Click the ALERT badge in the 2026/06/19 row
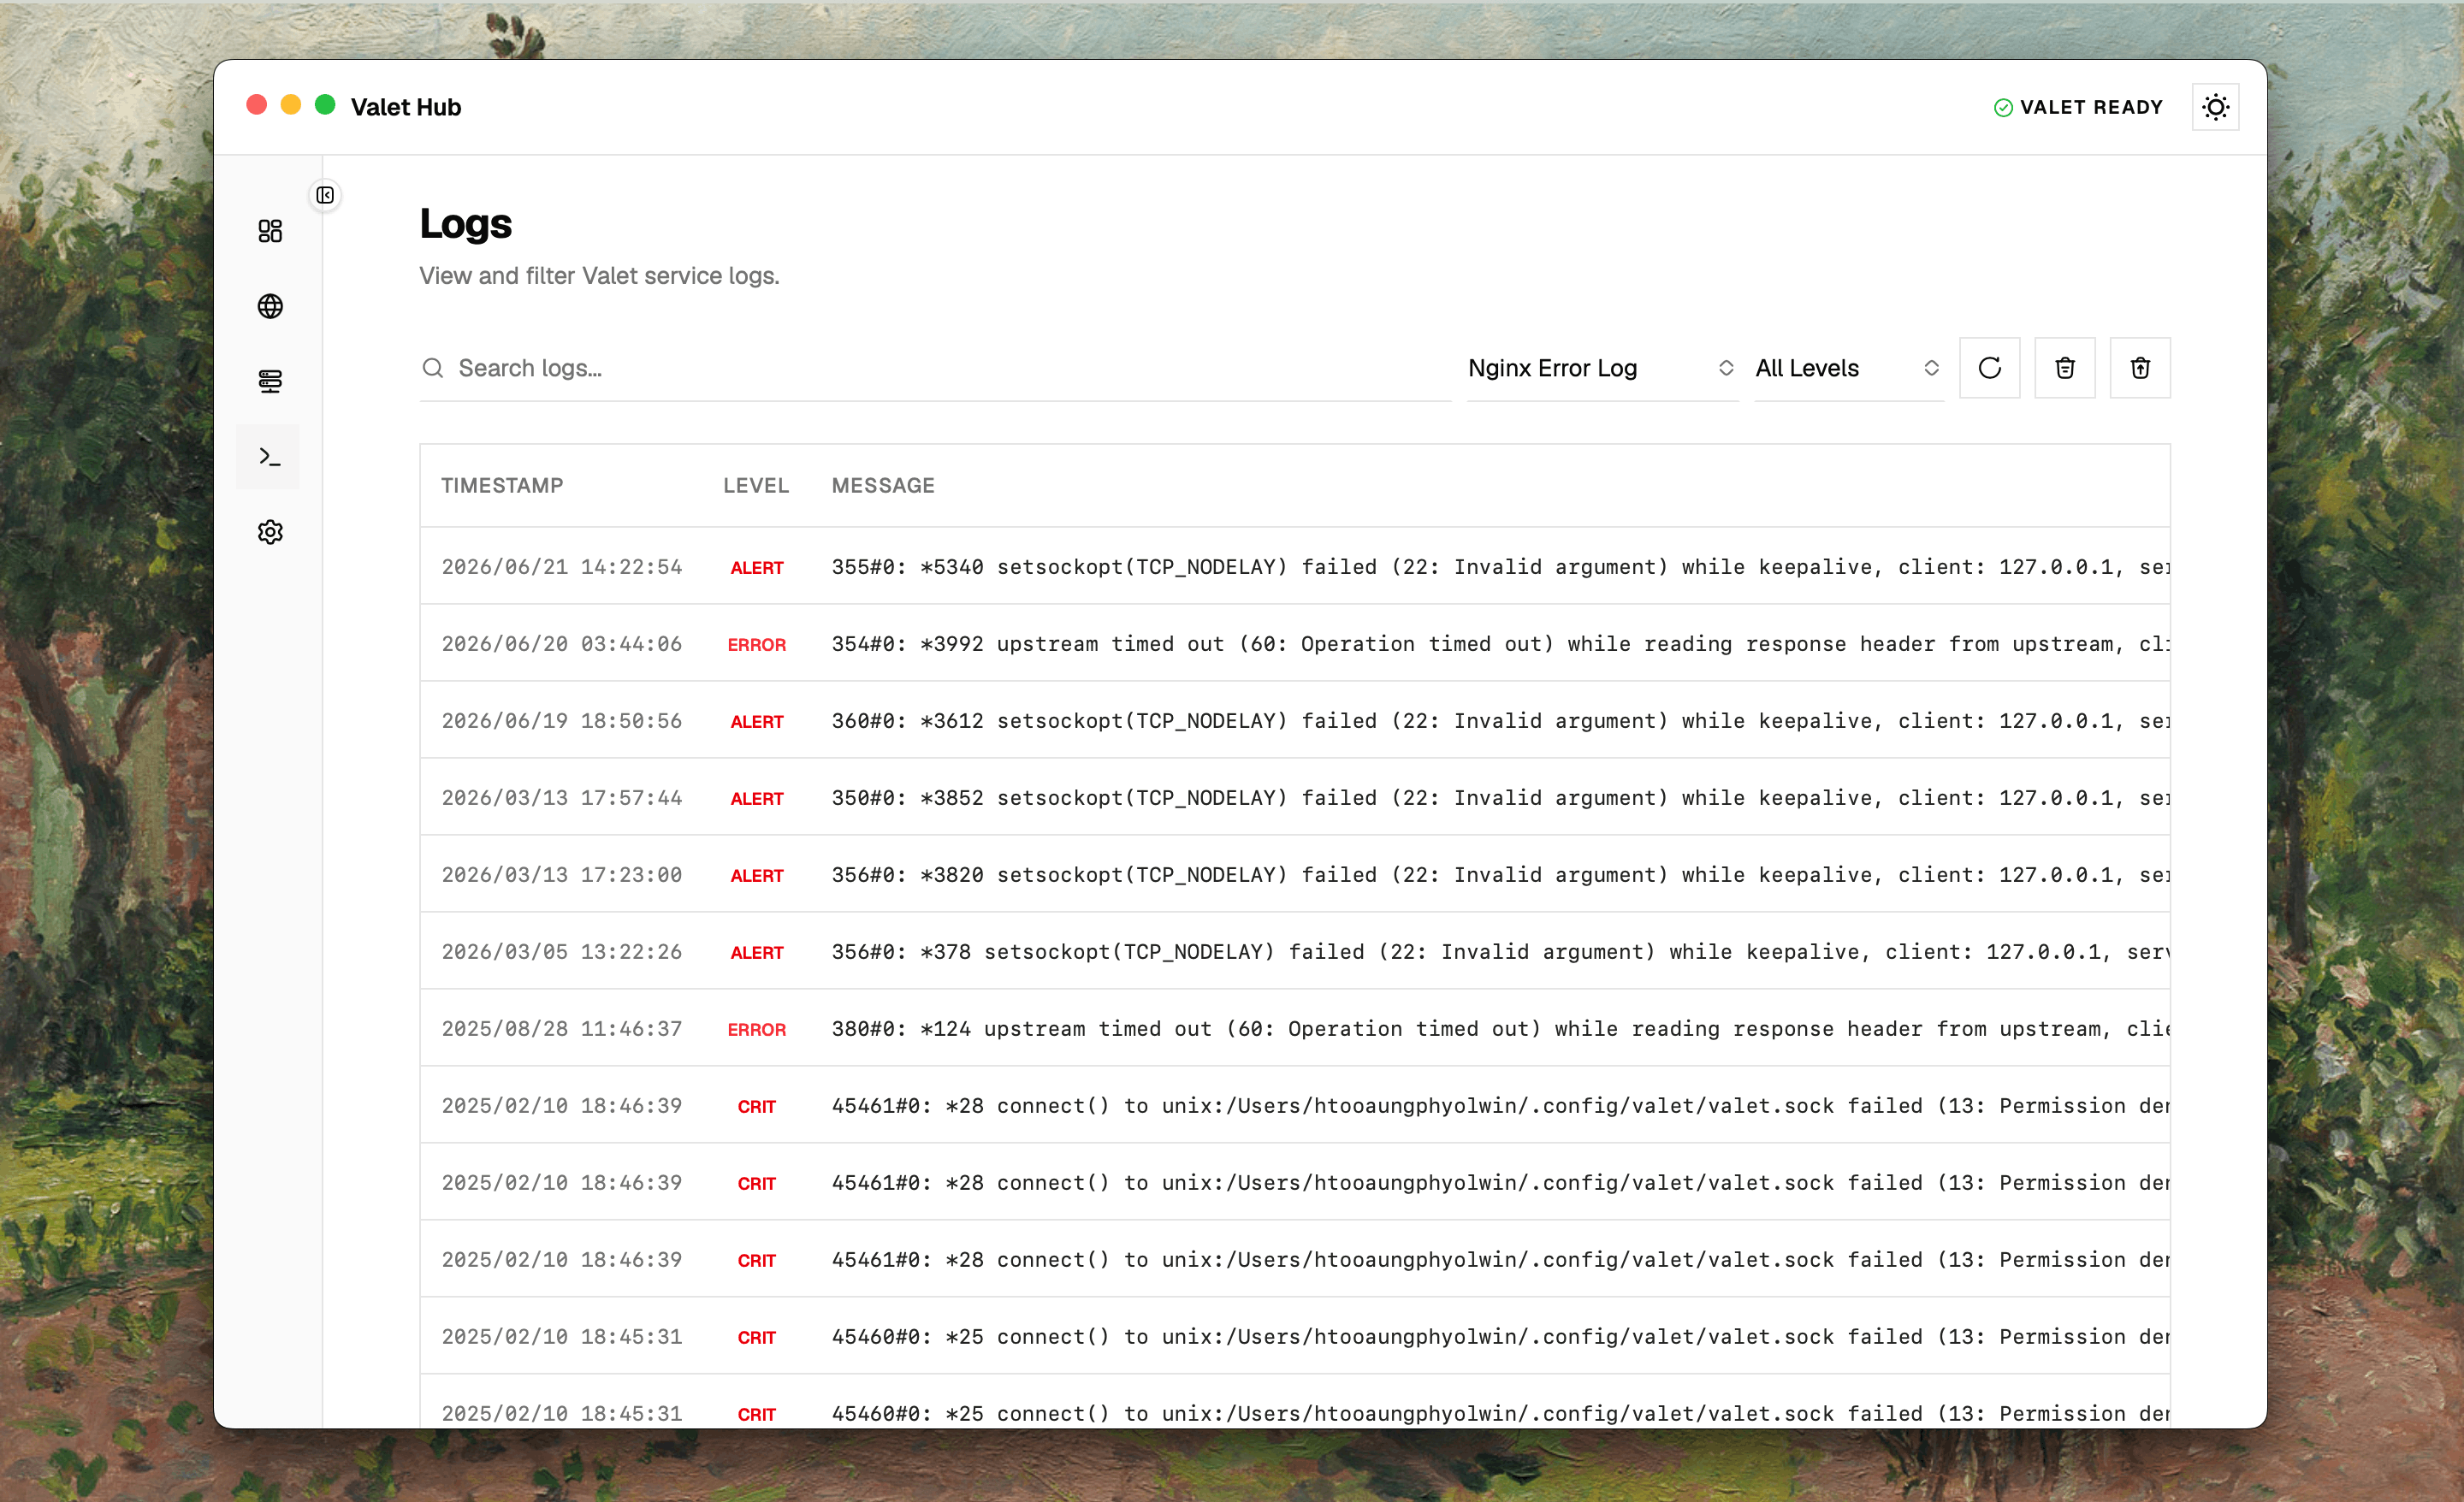 [757, 722]
